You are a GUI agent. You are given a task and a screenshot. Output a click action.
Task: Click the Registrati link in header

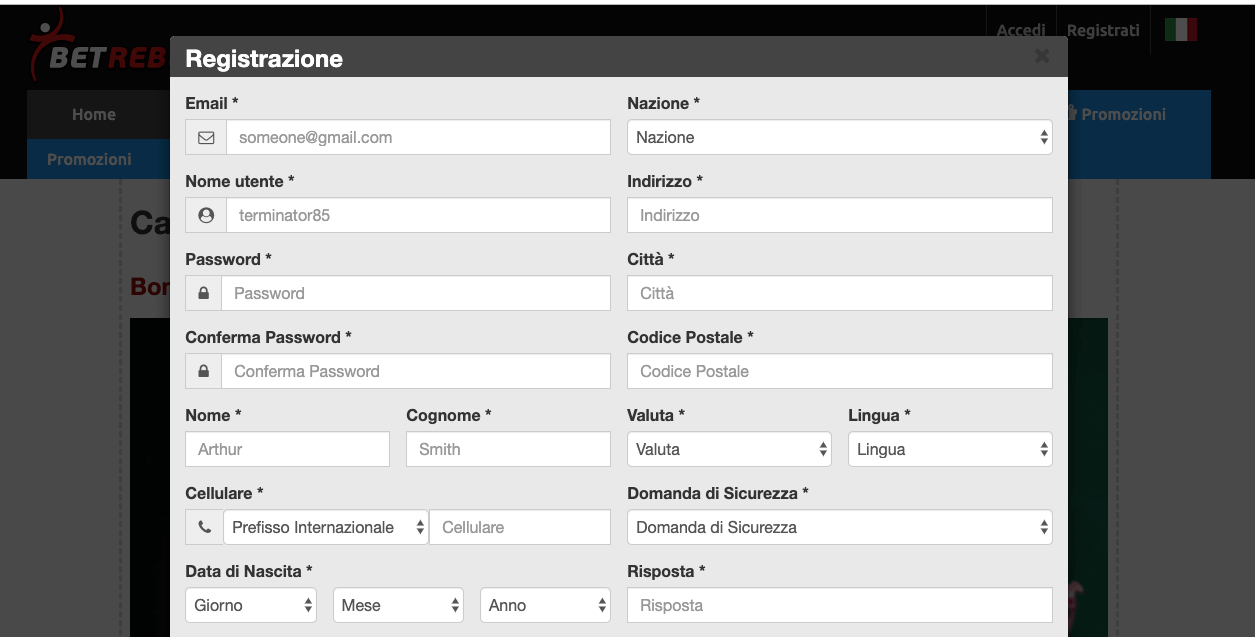1103,30
